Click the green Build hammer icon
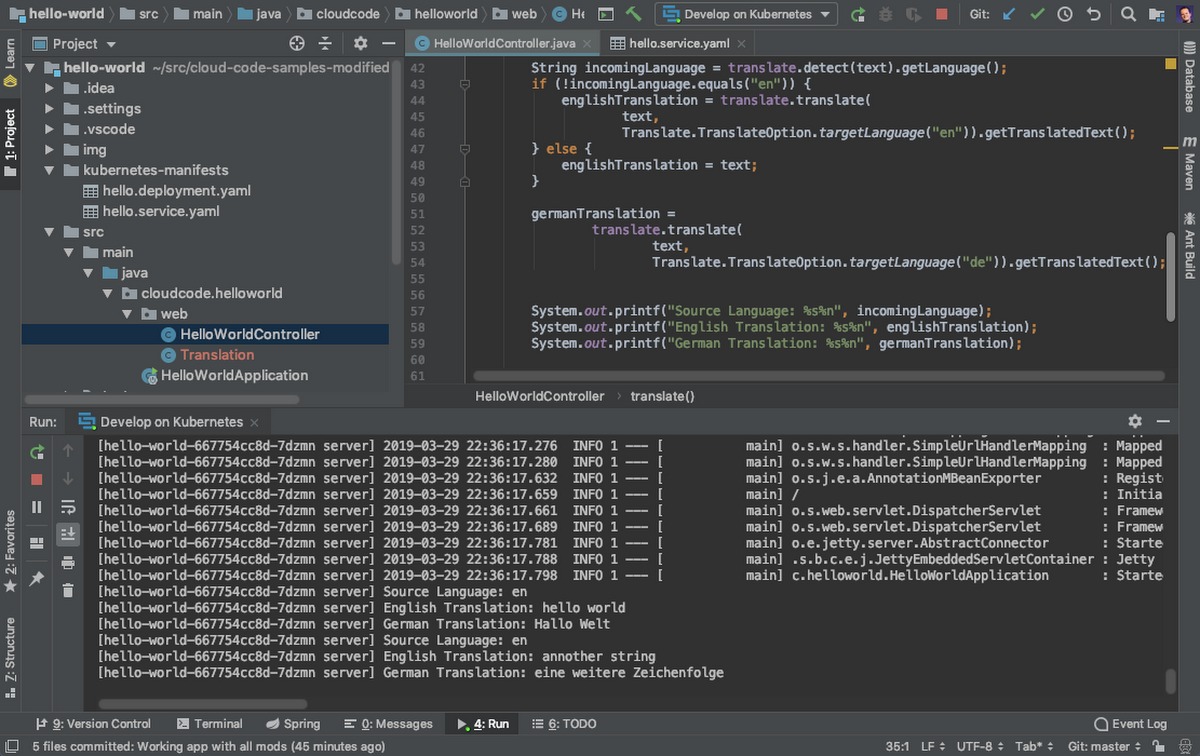This screenshot has height=756, width=1200. tap(633, 15)
